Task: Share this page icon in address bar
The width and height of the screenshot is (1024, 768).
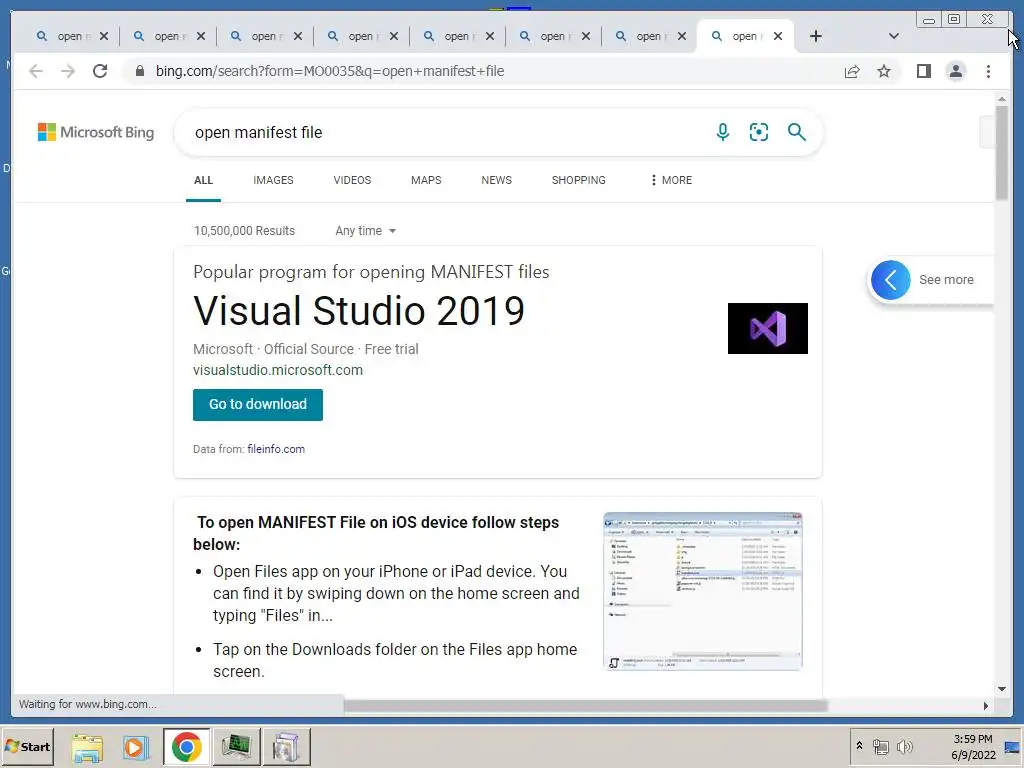Action: click(x=852, y=71)
